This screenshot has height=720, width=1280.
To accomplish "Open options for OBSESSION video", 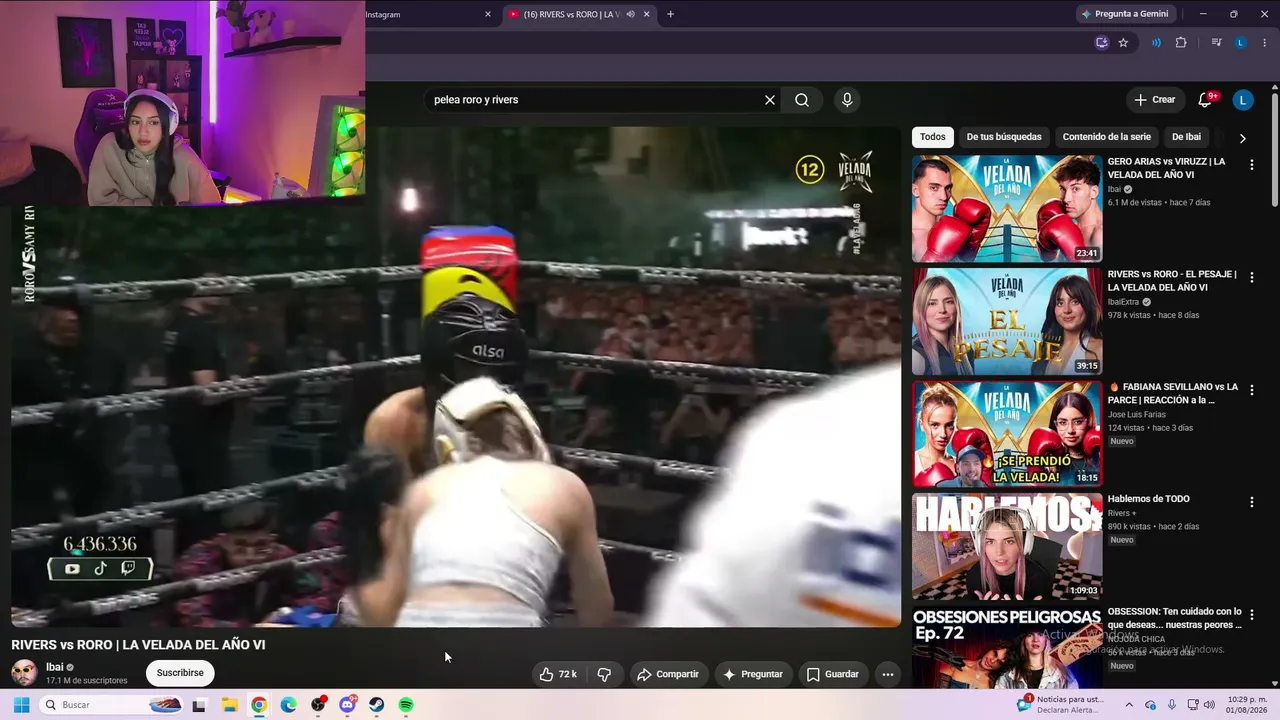I will tap(1251, 615).
